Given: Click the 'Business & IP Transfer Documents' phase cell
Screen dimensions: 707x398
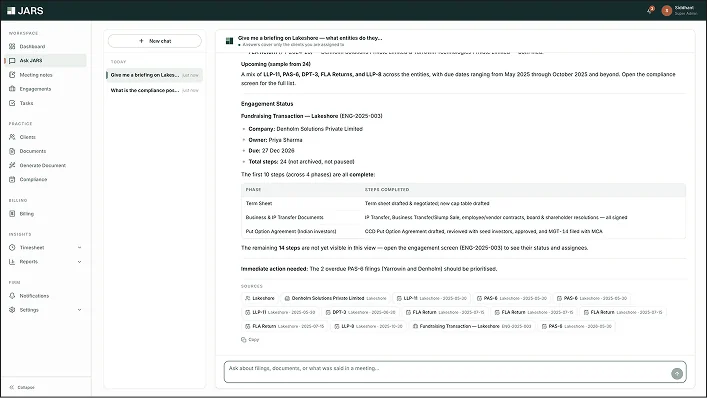Looking at the screenshot, I should pyautogui.click(x=285, y=217).
